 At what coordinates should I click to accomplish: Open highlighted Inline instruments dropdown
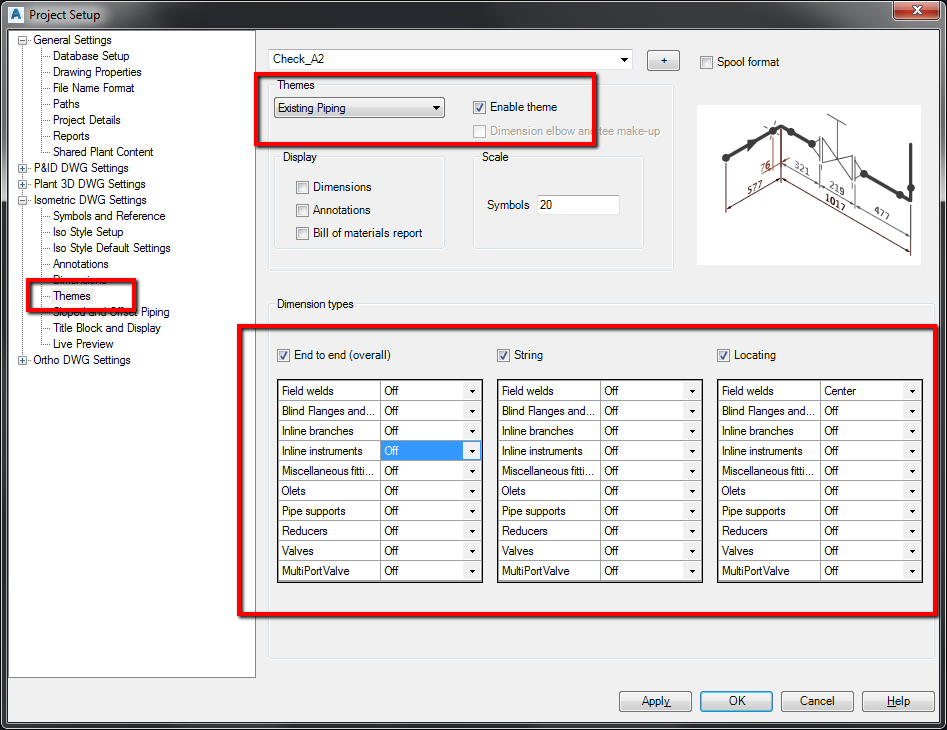(471, 450)
